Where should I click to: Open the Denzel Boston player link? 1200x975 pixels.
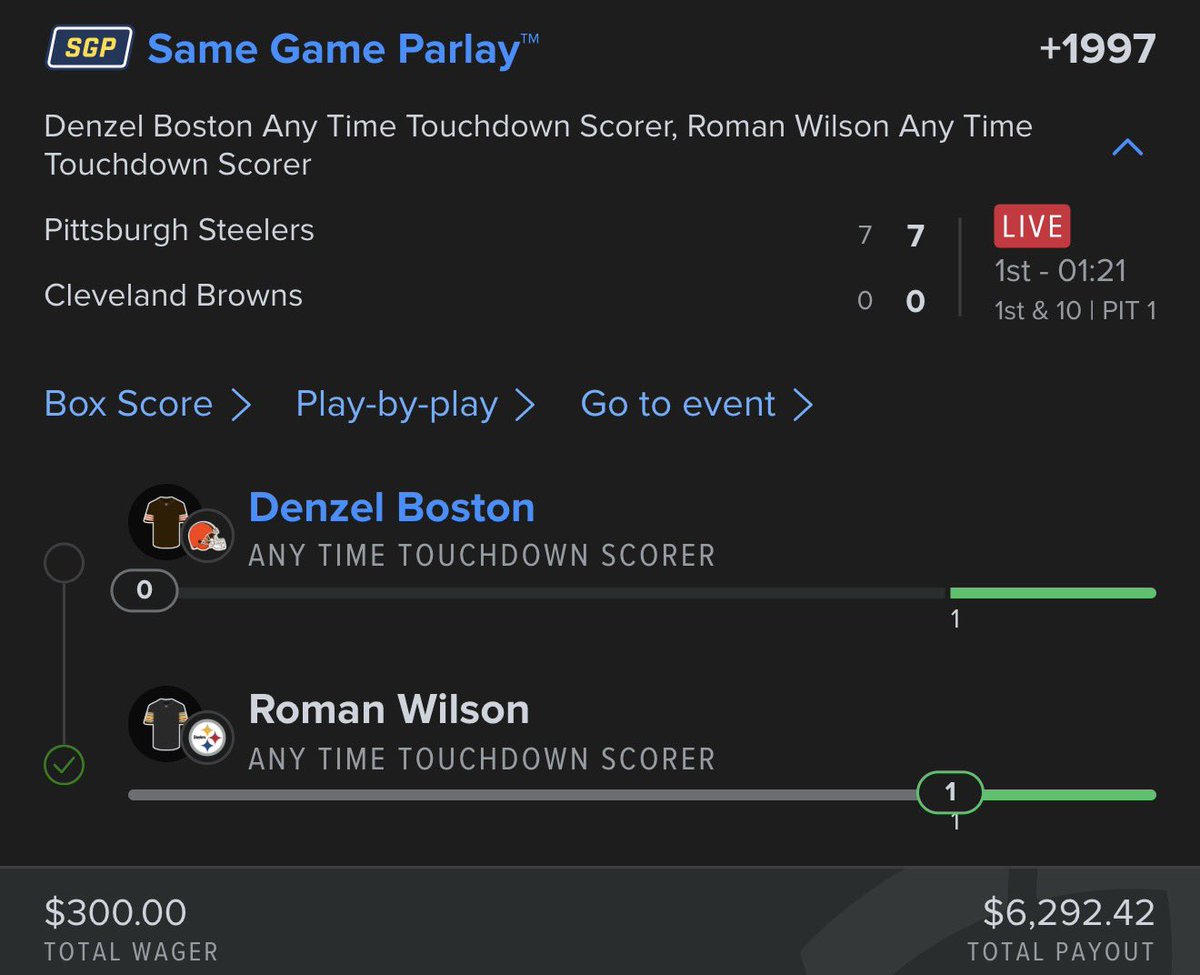391,507
